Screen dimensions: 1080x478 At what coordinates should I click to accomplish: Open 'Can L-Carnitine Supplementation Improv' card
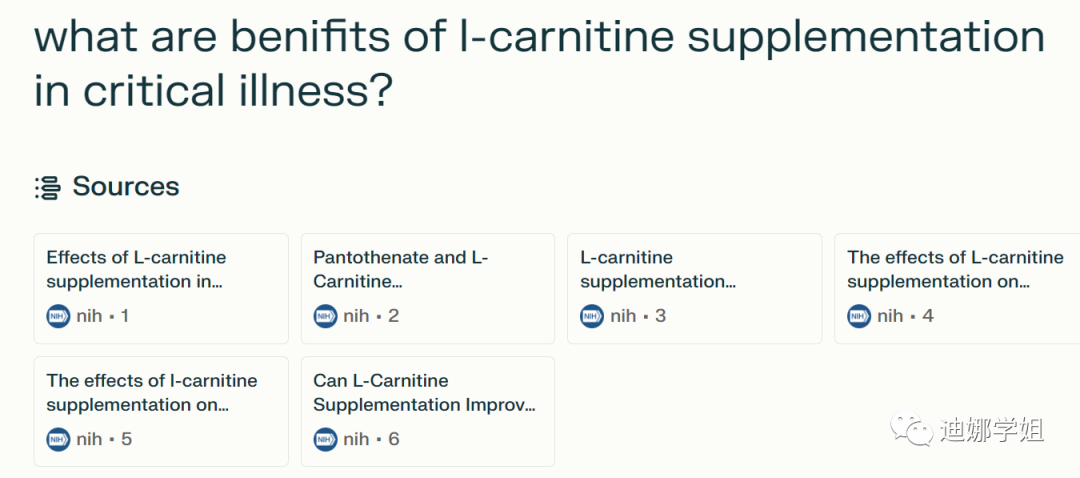[x=427, y=393]
